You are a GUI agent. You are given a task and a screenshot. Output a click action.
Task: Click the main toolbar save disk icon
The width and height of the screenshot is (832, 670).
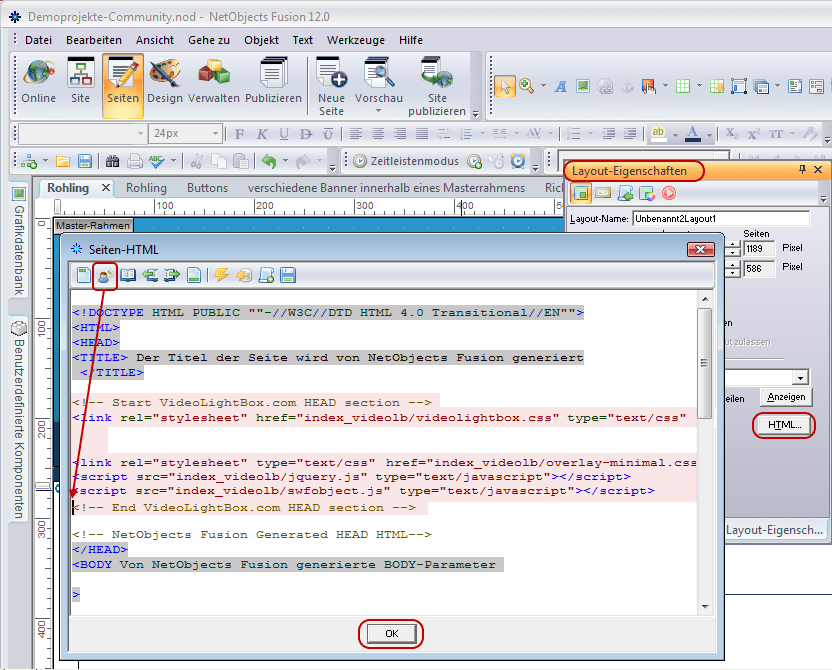coord(85,161)
